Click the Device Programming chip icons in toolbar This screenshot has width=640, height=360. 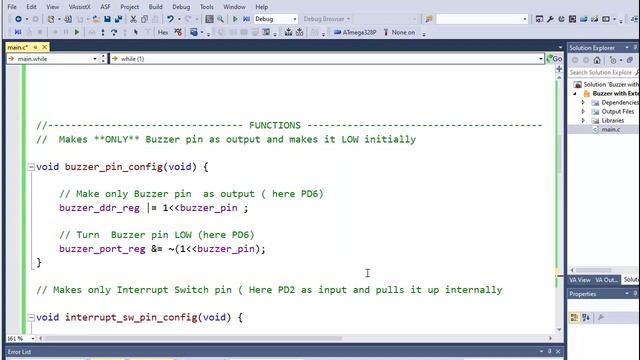tap(294, 32)
